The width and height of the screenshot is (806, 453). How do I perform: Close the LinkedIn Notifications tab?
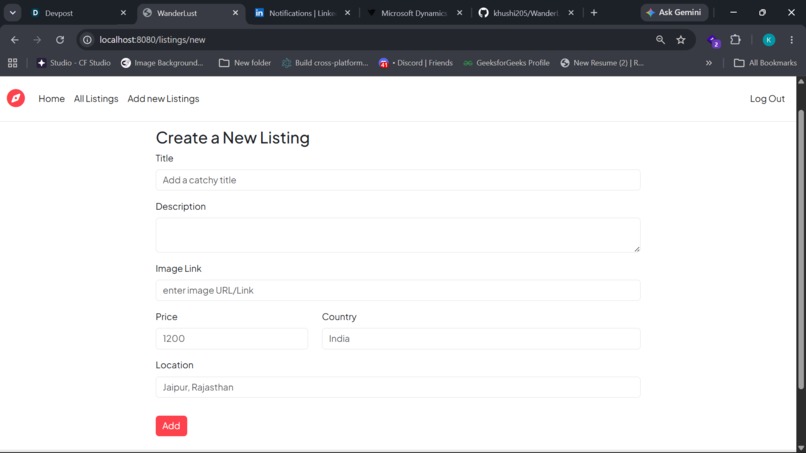[347, 13]
